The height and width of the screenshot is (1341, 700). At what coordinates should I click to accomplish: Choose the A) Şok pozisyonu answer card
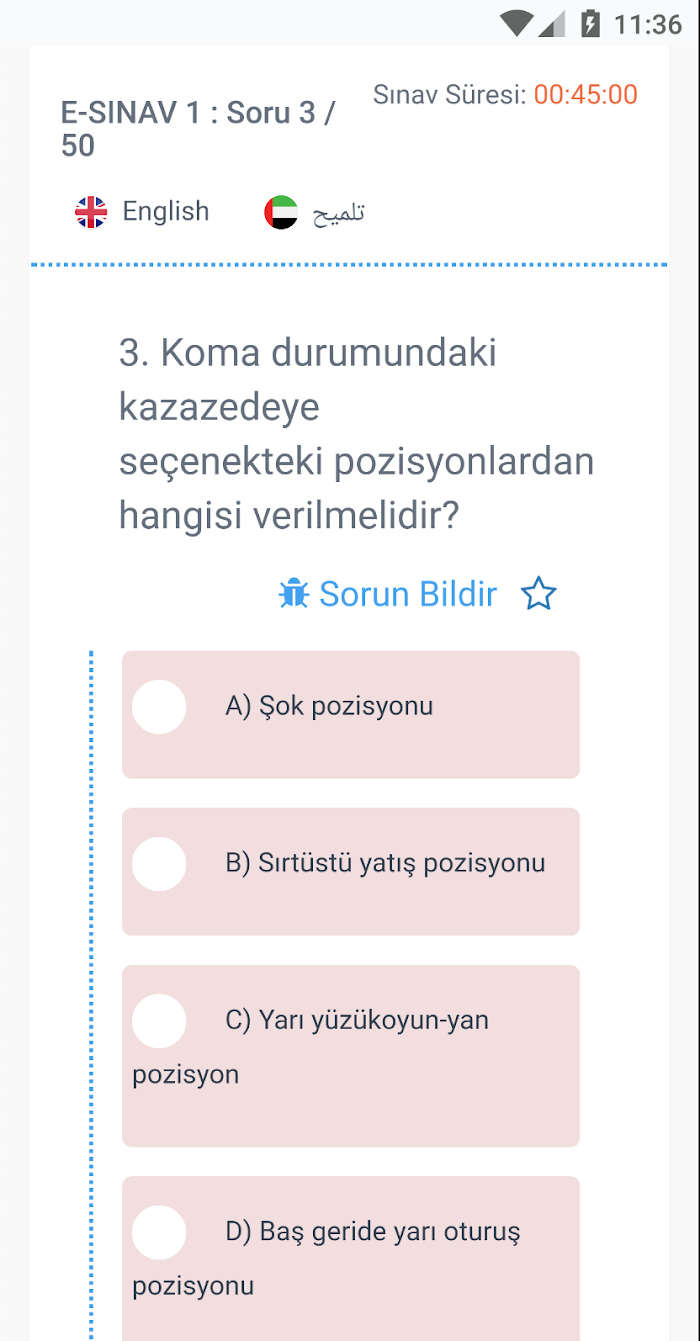click(351, 715)
